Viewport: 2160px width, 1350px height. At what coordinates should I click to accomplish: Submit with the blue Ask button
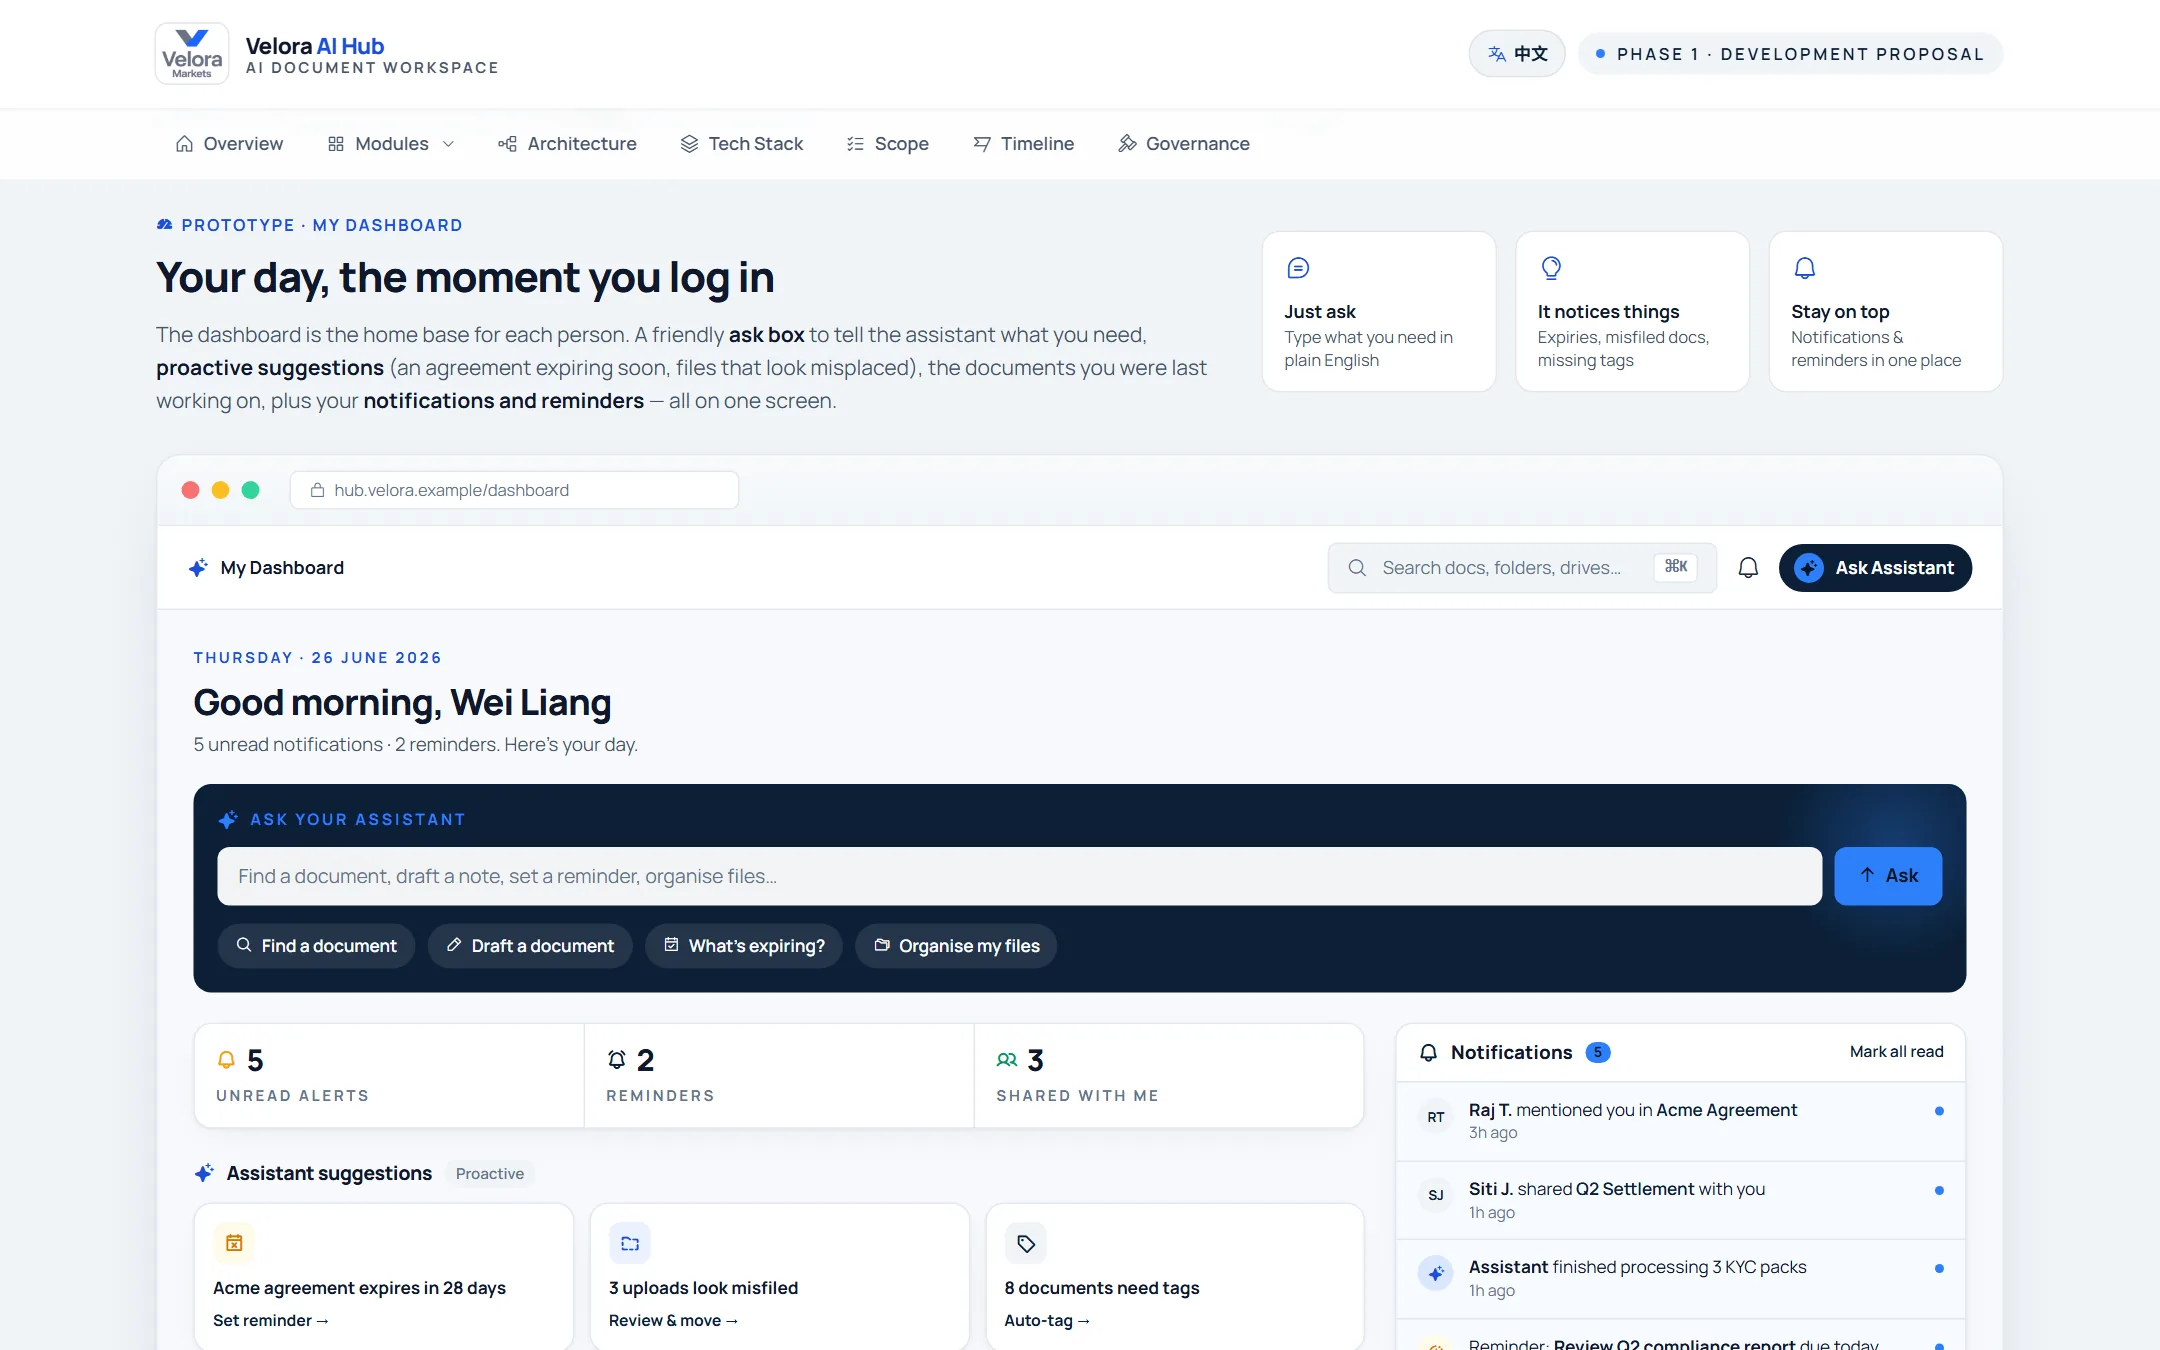(x=1888, y=876)
